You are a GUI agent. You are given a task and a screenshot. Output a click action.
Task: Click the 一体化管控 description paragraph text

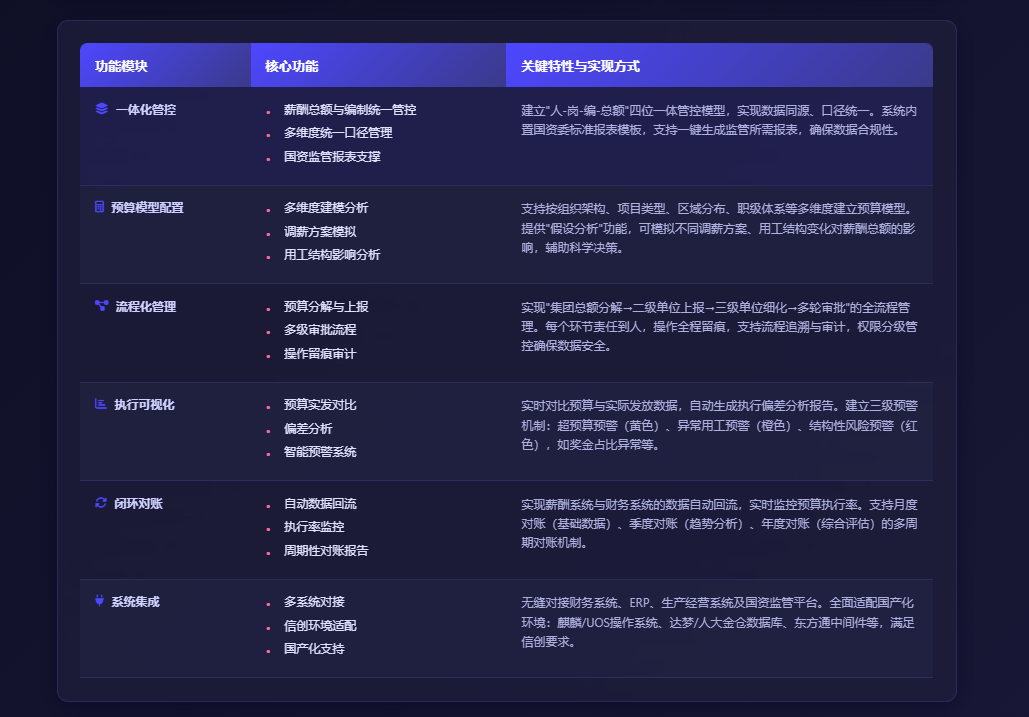pyautogui.click(x=718, y=120)
